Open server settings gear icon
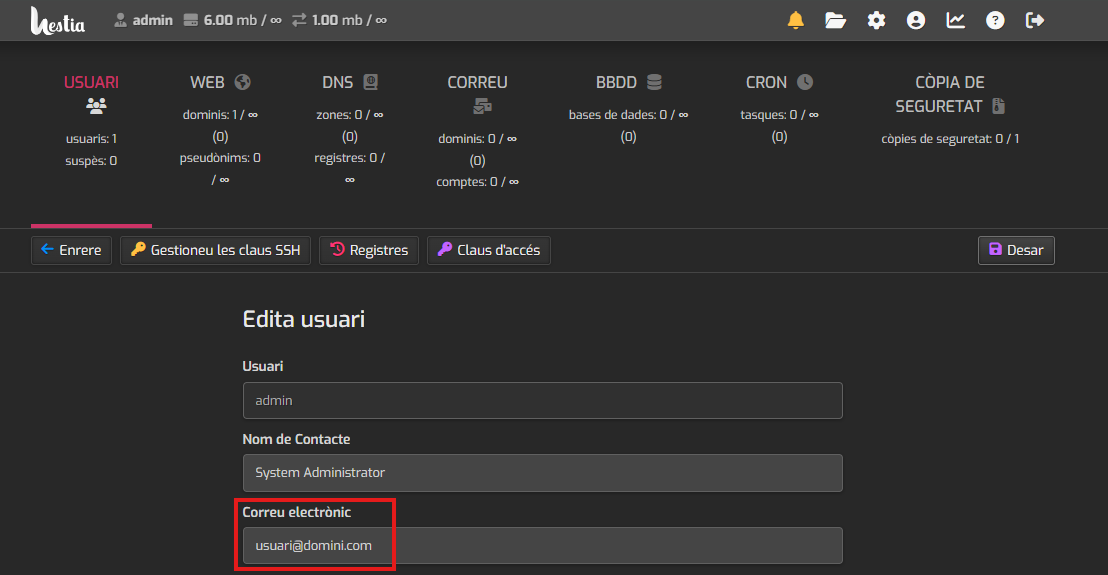Screen dimensions: 1108x575 click(876, 20)
